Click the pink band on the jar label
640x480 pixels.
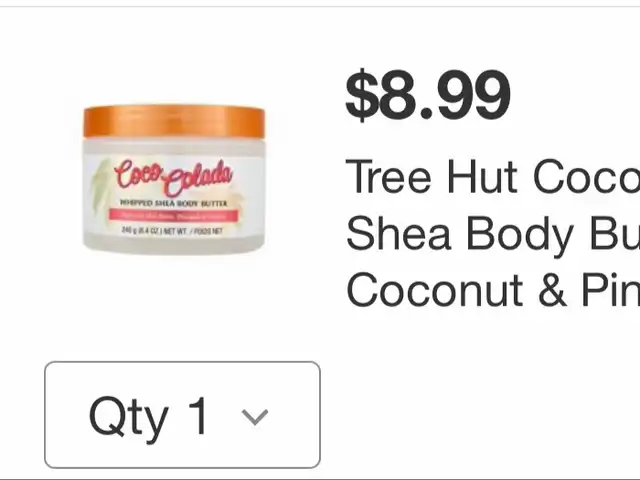173,215
